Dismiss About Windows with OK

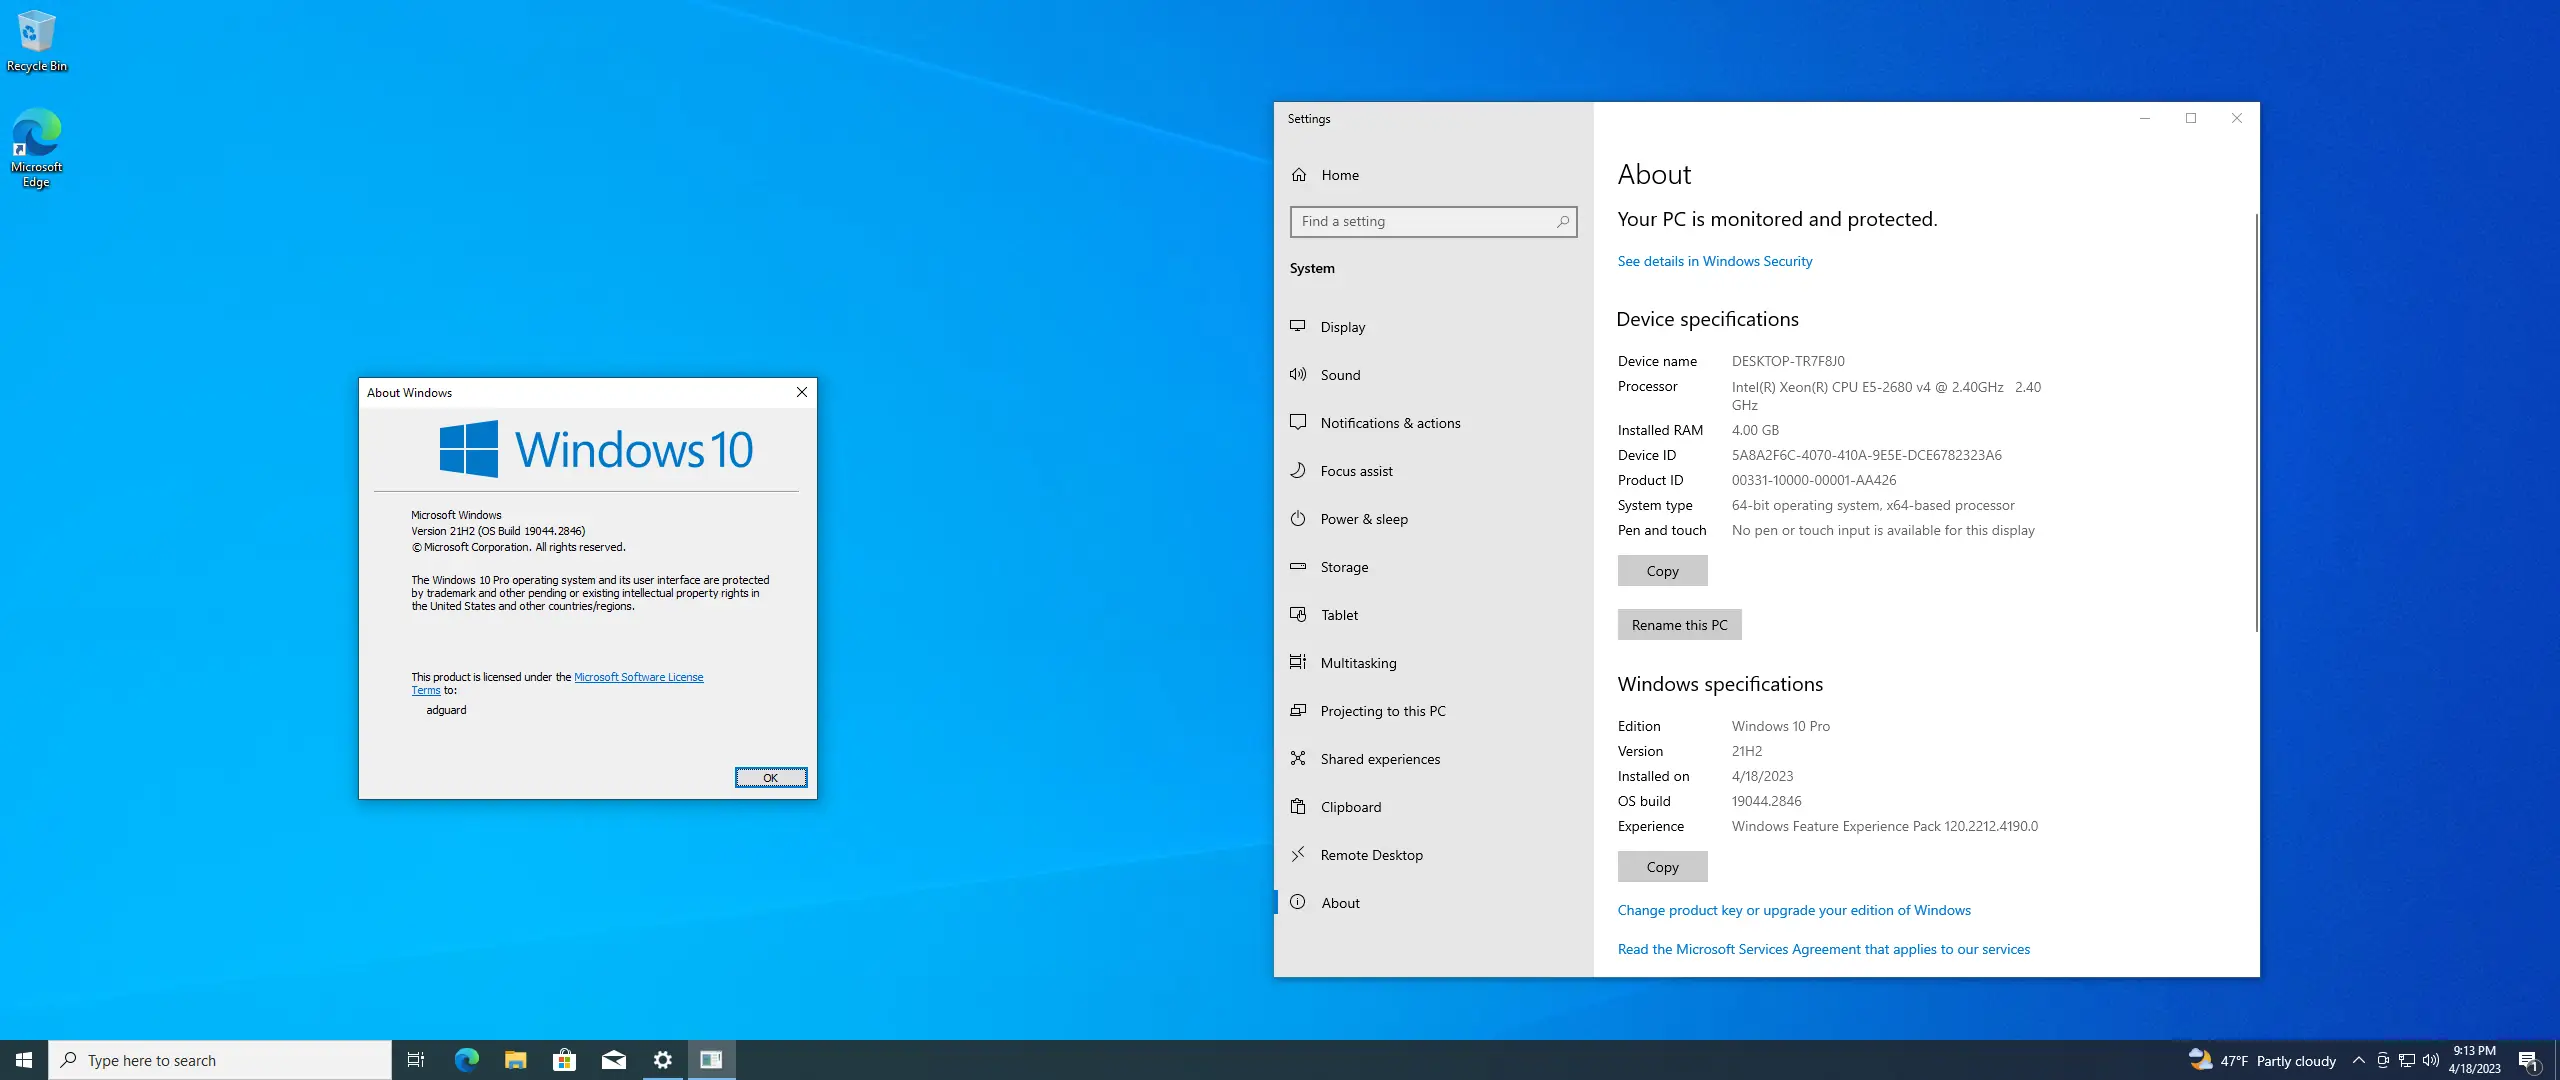[x=770, y=777]
